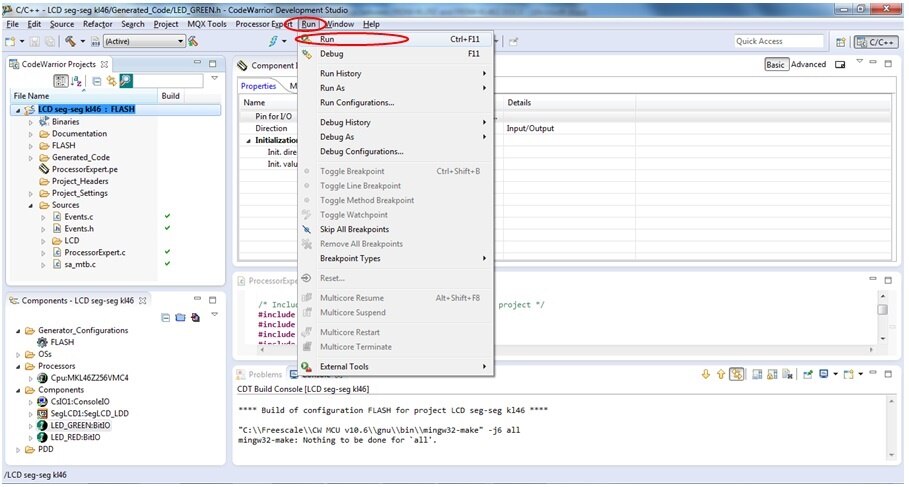This screenshot has width=909, height=487.
Task: Switch Component Inspector to Advanced view
Action: (x=808, y=64)
